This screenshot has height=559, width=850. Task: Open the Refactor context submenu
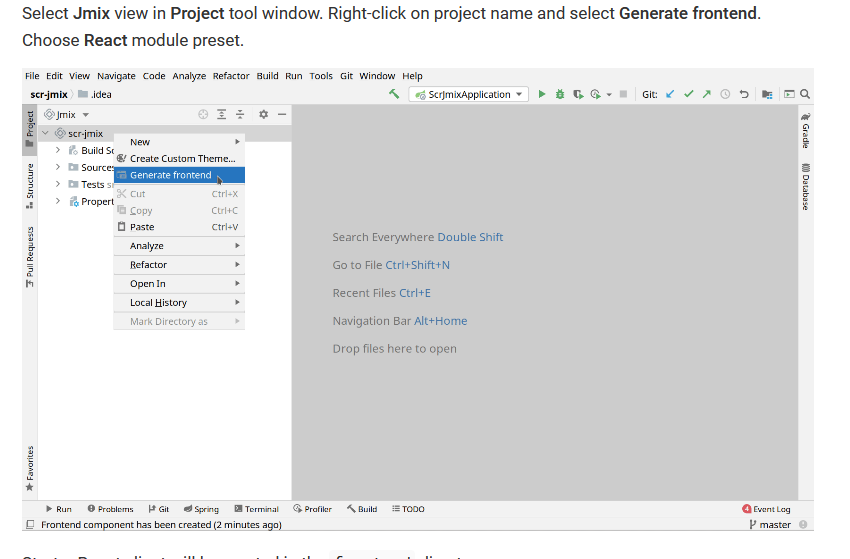[179, 265]
